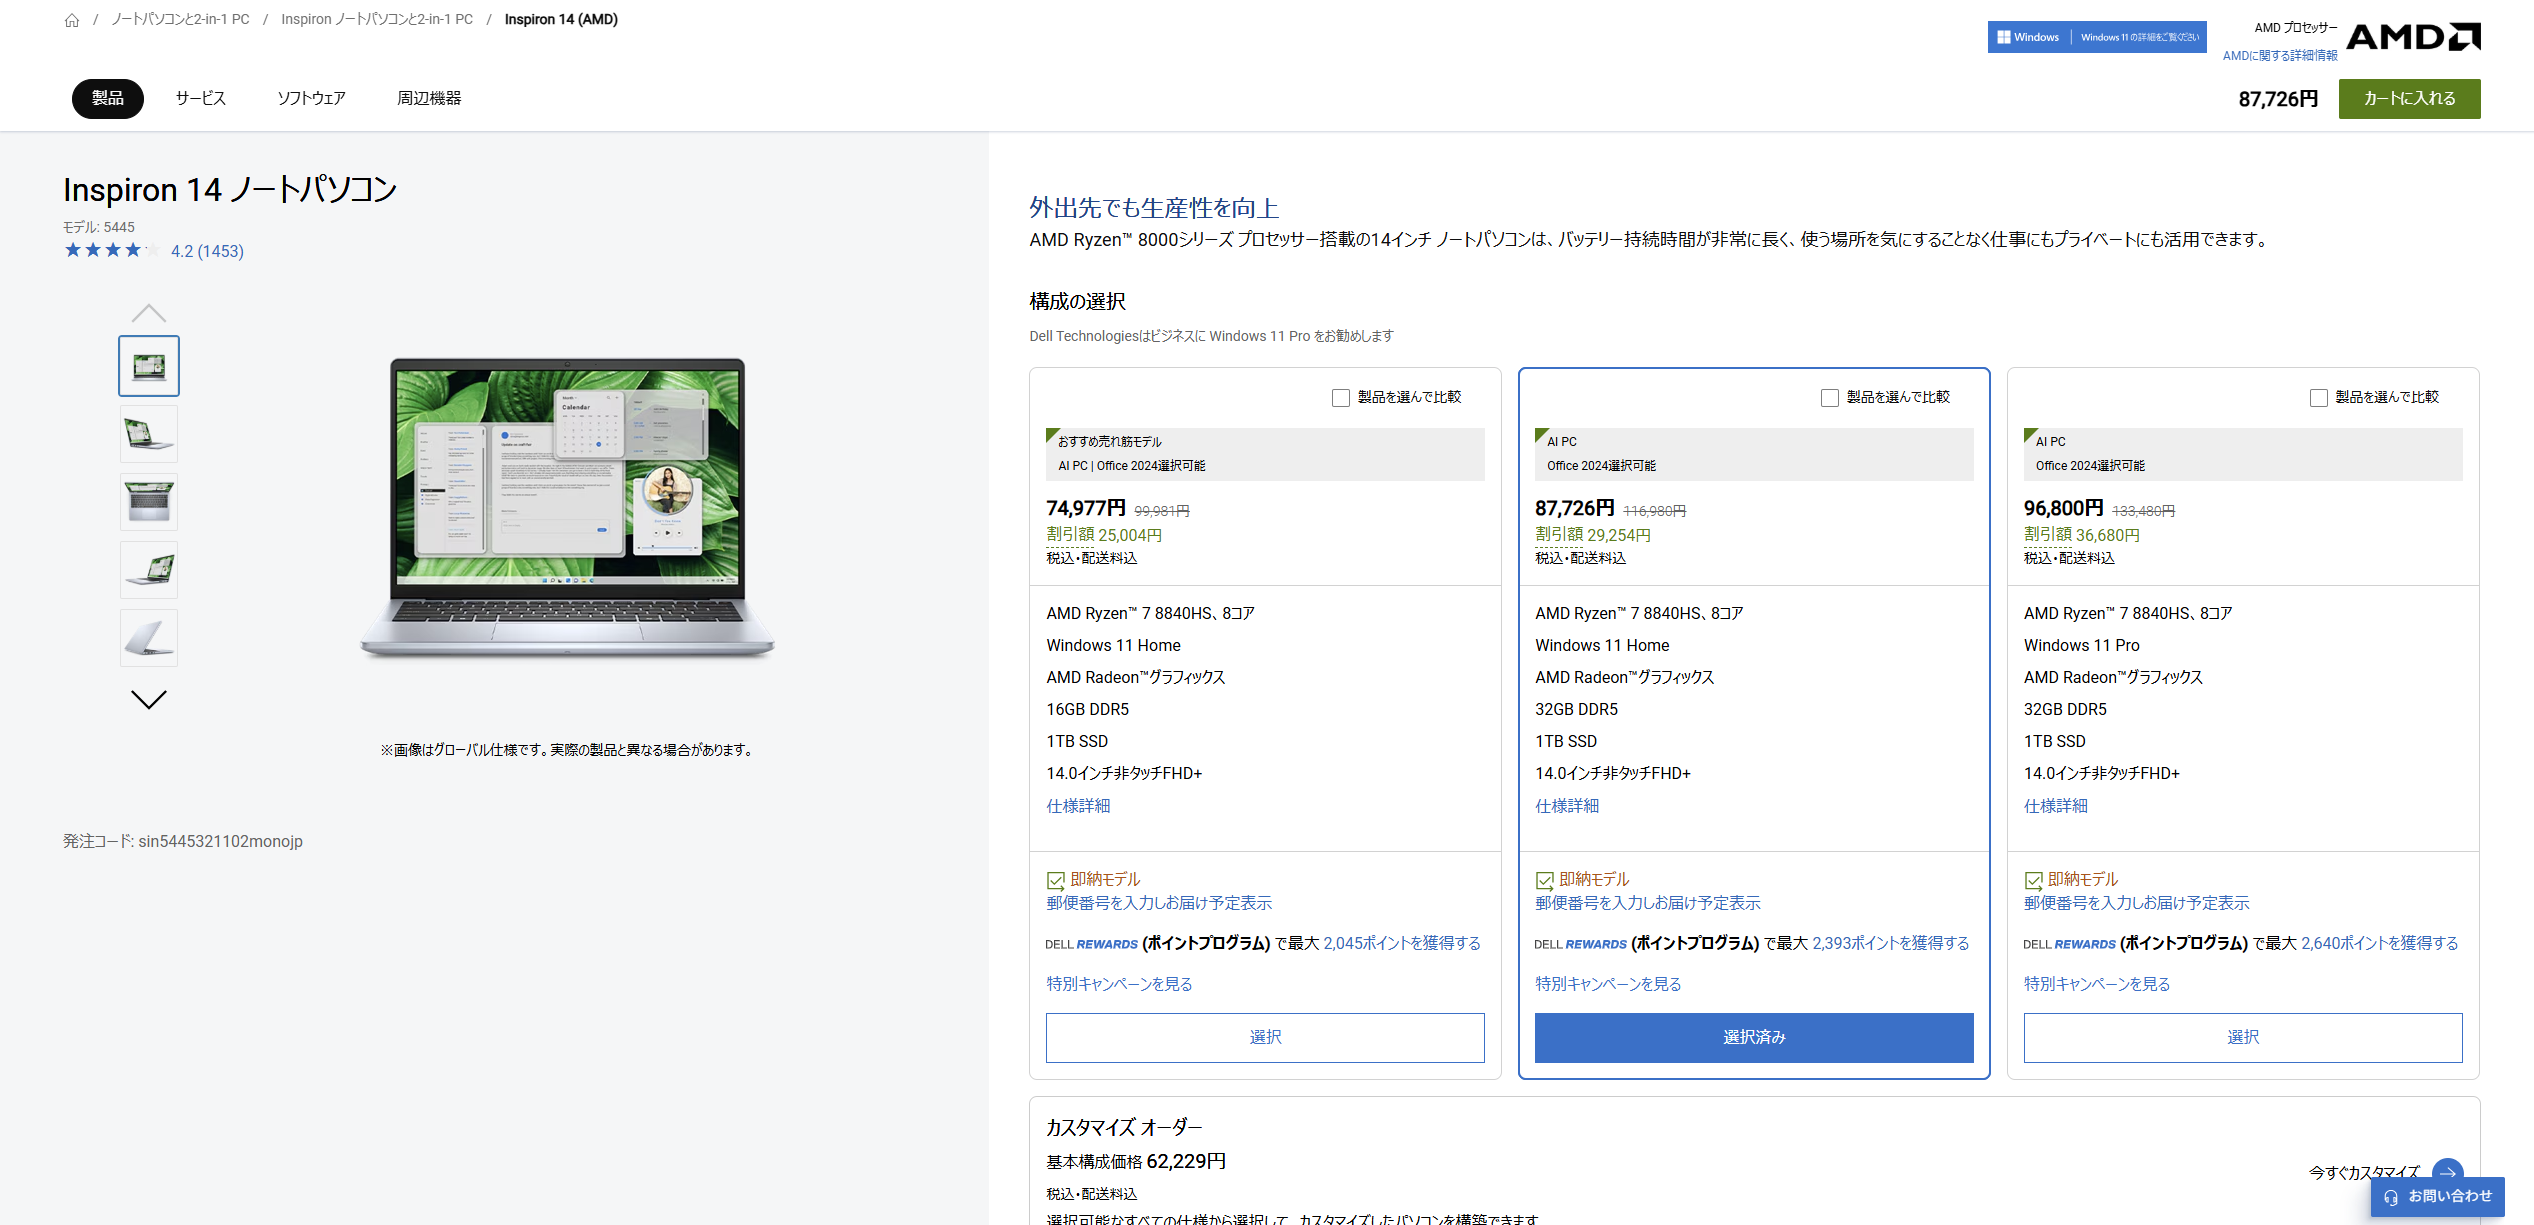The height and width of the screenshot is (1225, 2534).
Task: Click 基本構成価格 62,229円 text
Action: click(x=1136, y=1161)
